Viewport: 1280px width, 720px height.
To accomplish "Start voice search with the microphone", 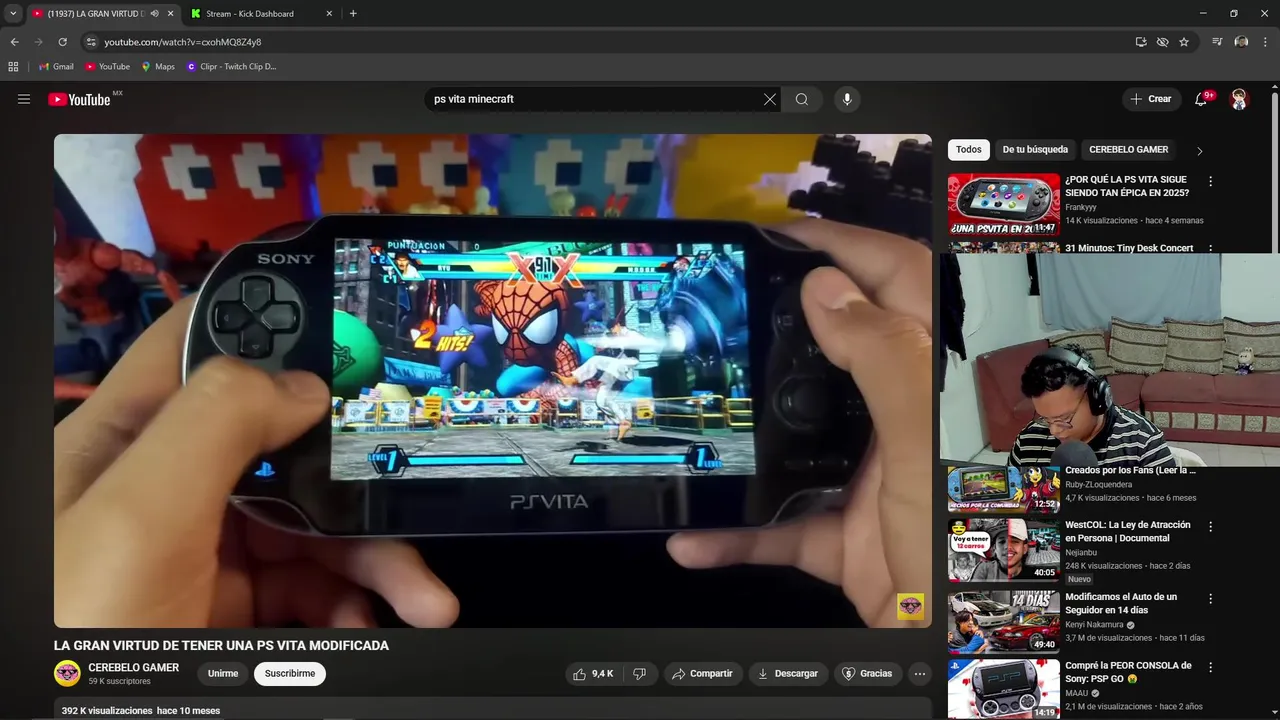I will pos(847,99).
